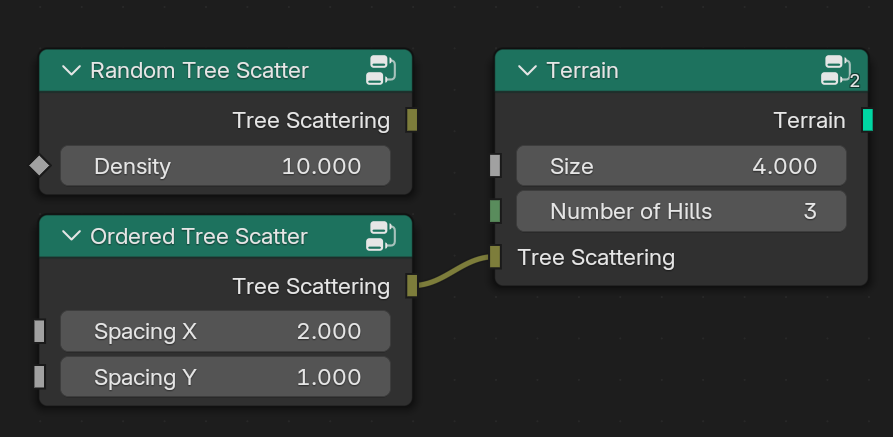
Task: Click Random Tree Scatter's Tree Scattering output socket
Action: (x=411, y=121)
